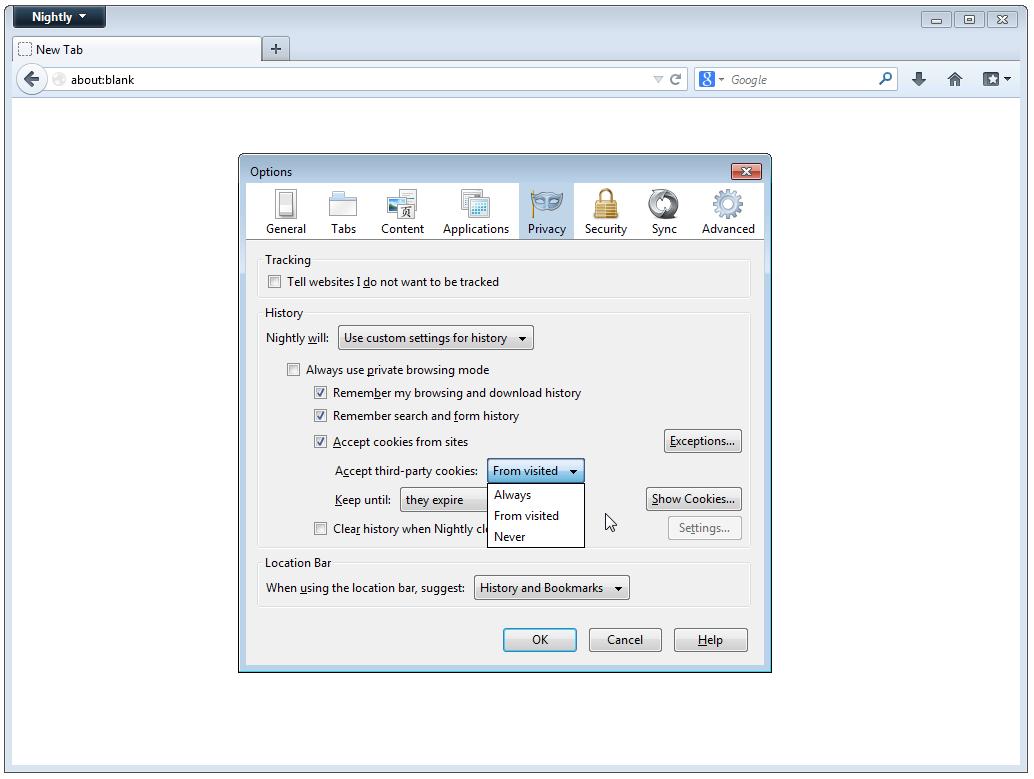Click the Reload page icon

pyautogui.click(x=675, y=80)
